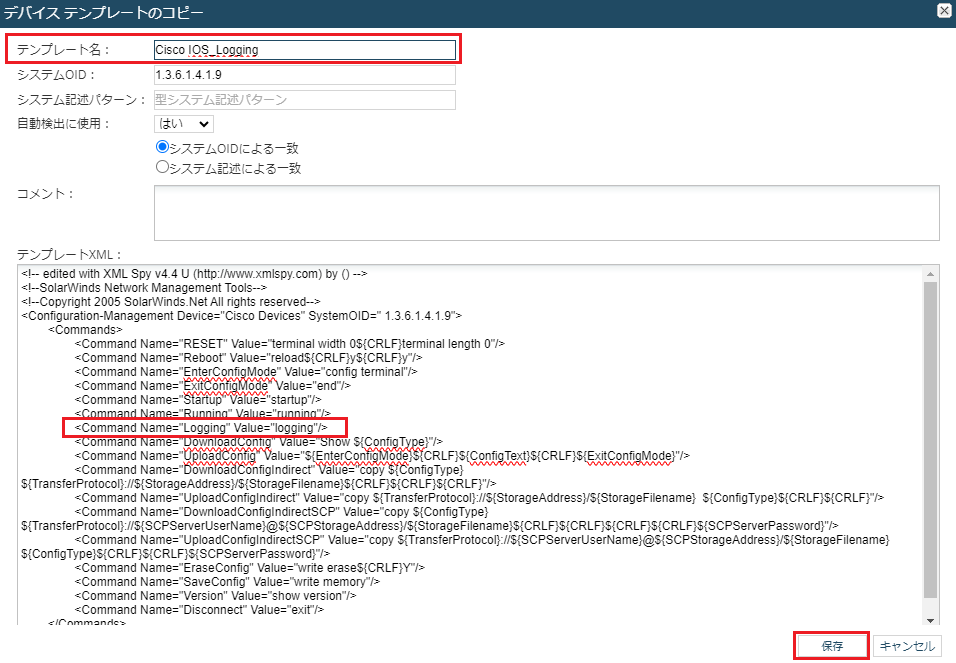Click the Command Name="DownloadConfigIndirect" XML line
Screen dimensions: 956x663
point(259,477)
